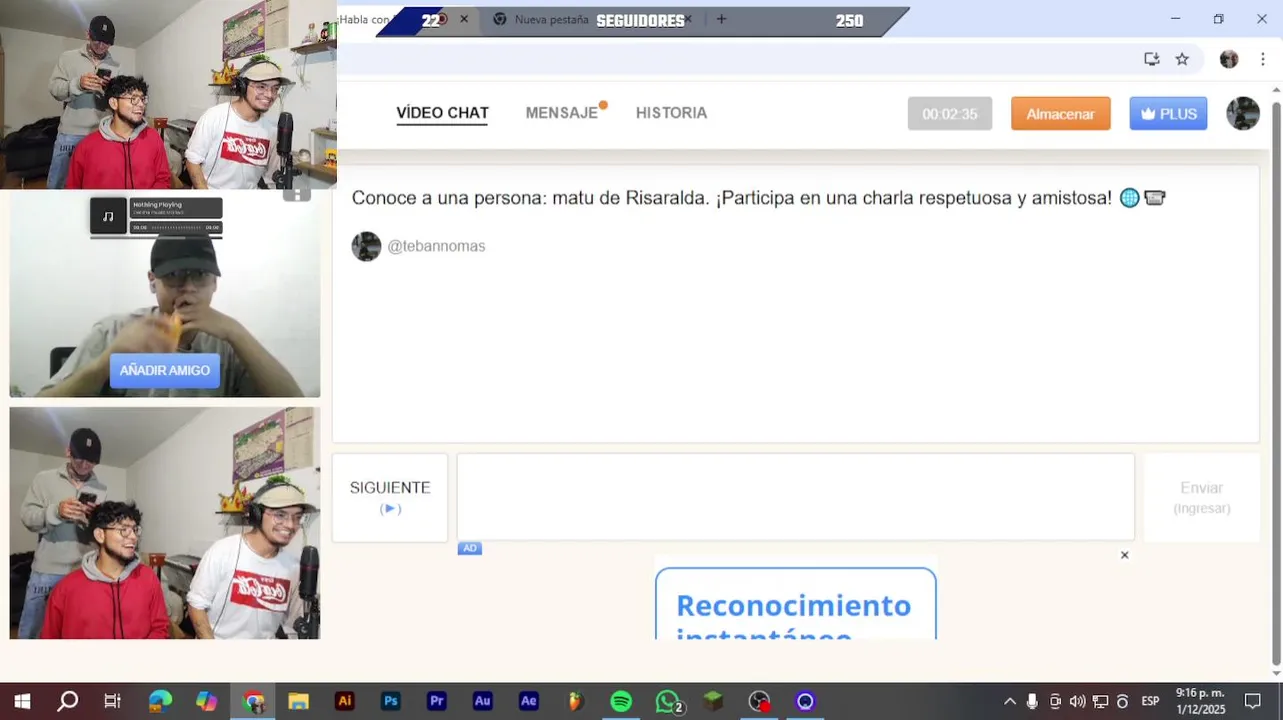Click the 00:02:35 timer button
Screen dimensions: 1283x720
coord(949,114)
